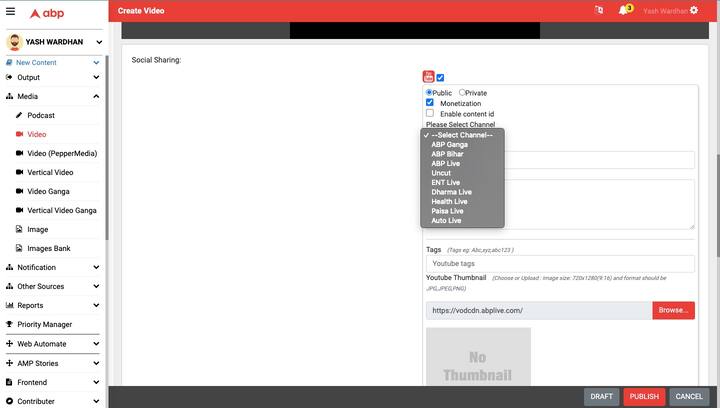The image size is (720, 408).
Task: Click the Browse... thumbnail button
Action: pyautogui.click(x=673, y=310)
